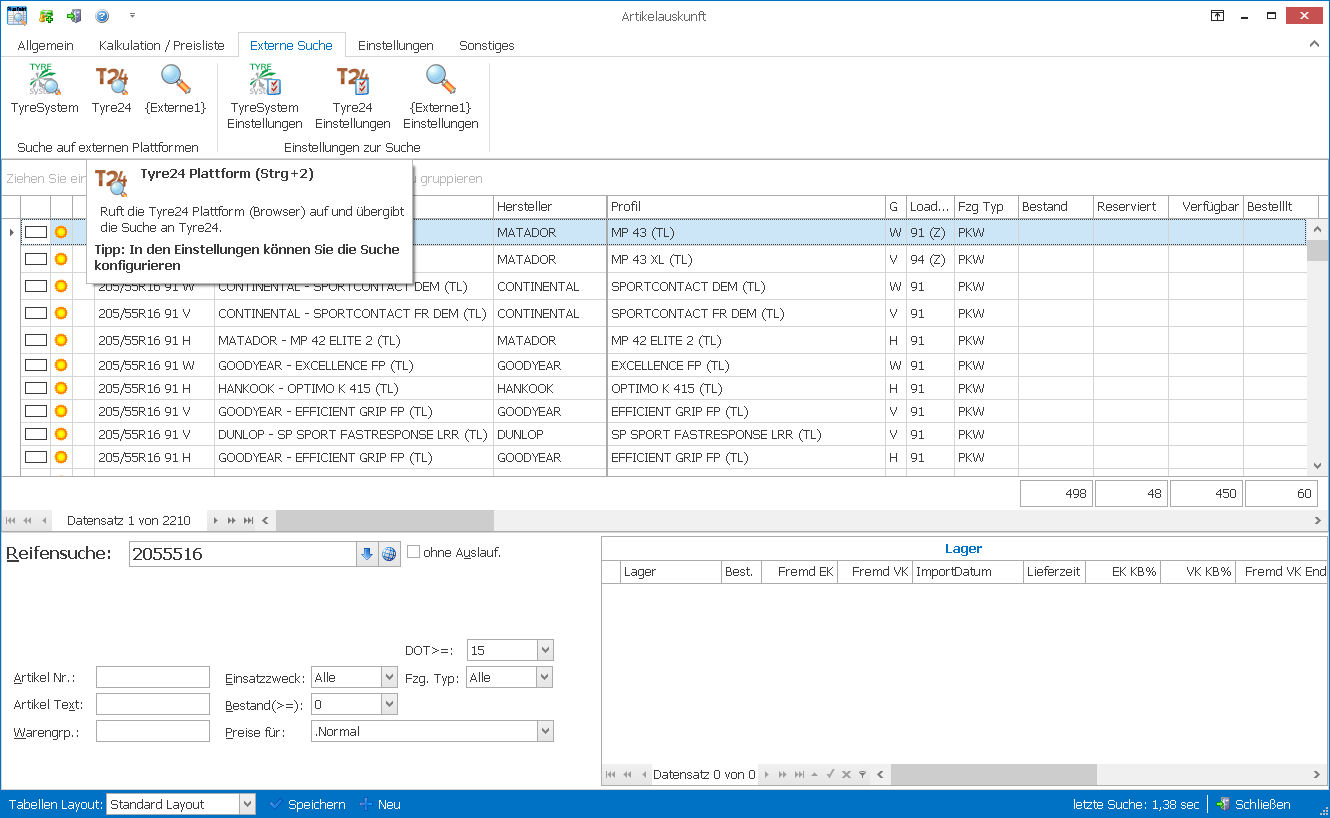The image size is (1330, 818).
Task: Click summer tyre icon on DUNLOP SP SPORT row
Action: pos(61,434)
